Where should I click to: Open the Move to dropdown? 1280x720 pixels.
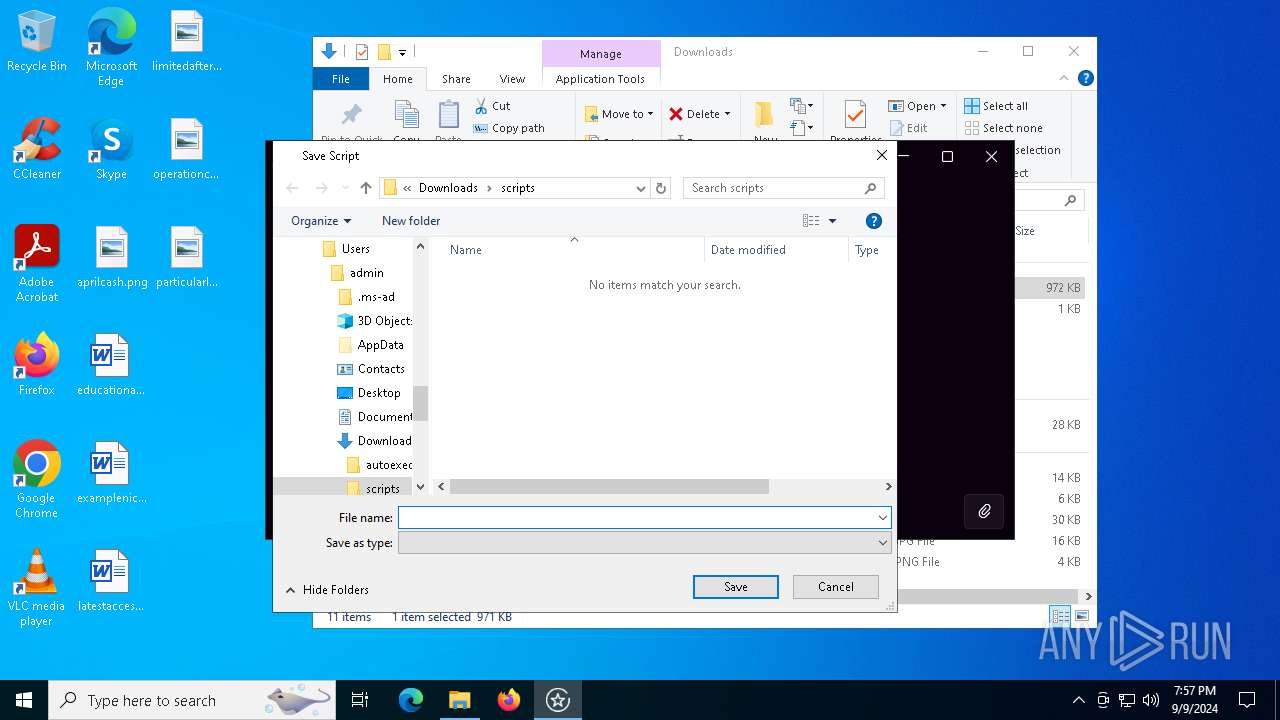click(x=619, y=114)
